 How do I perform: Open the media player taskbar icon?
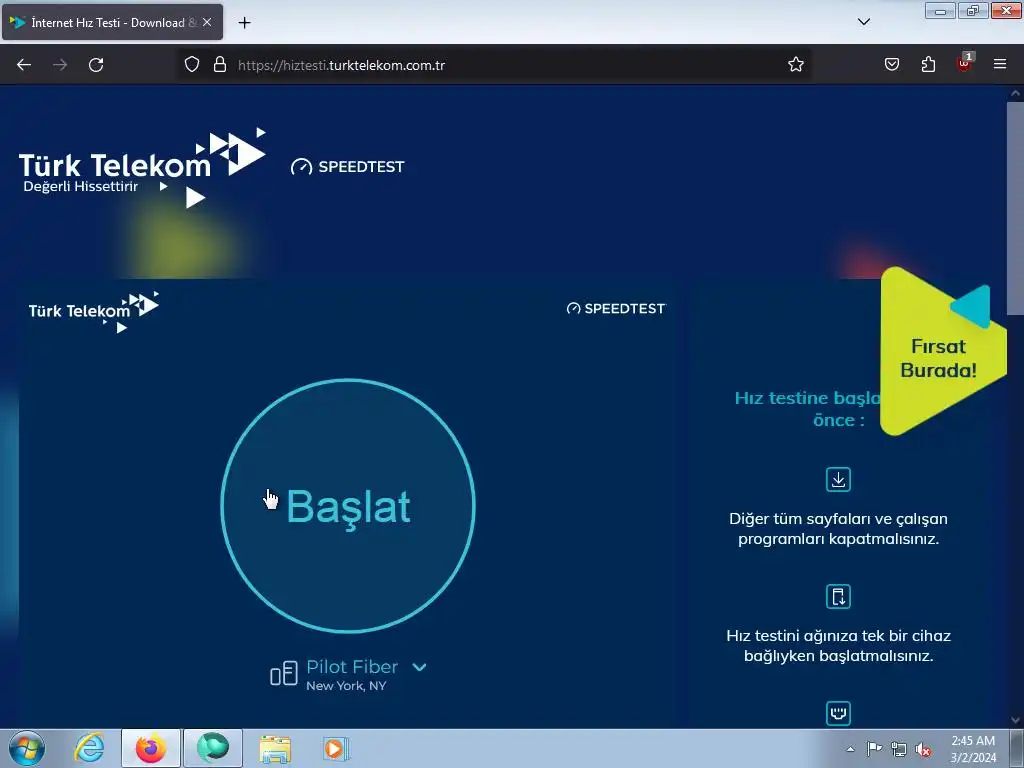click(337, 749)
